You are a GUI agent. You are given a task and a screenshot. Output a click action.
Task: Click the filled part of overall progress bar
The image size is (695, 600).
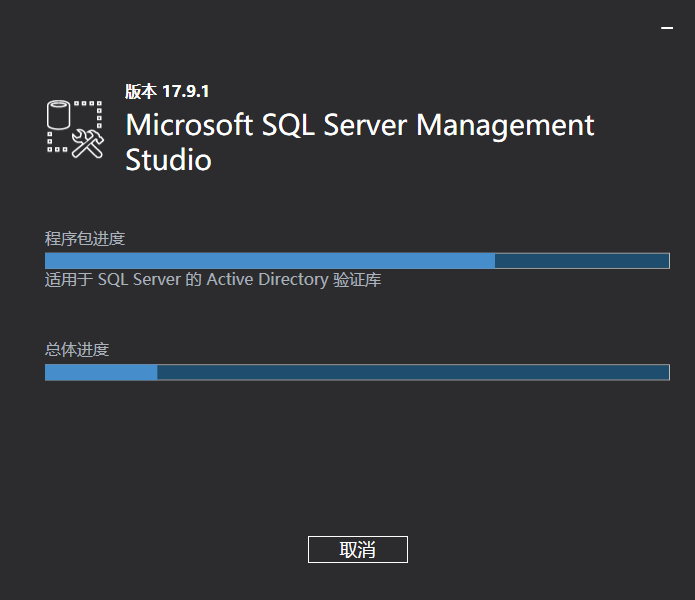(101, 372)
